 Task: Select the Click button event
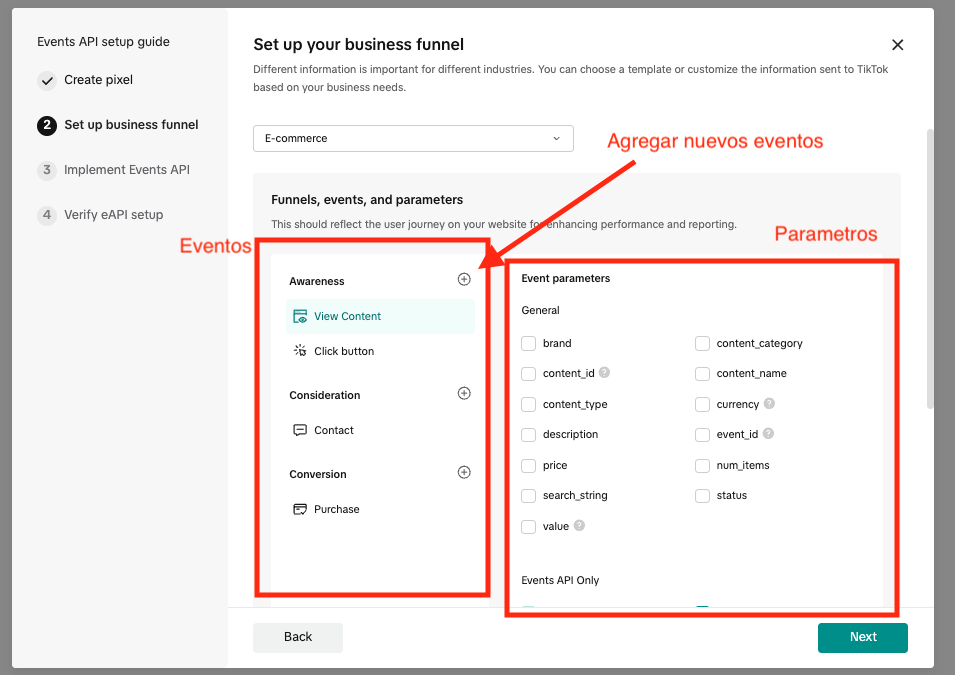point(380,351)
